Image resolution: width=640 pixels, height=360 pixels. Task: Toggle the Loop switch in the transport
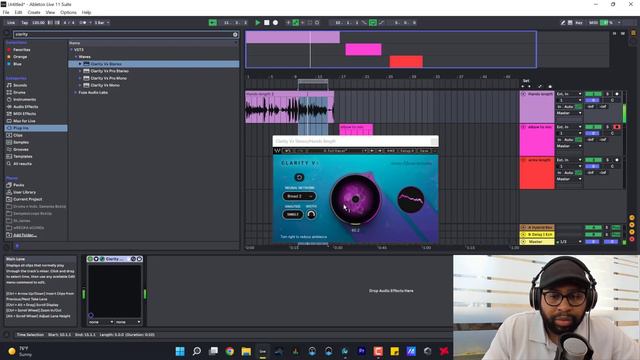(x=373, y=22)
